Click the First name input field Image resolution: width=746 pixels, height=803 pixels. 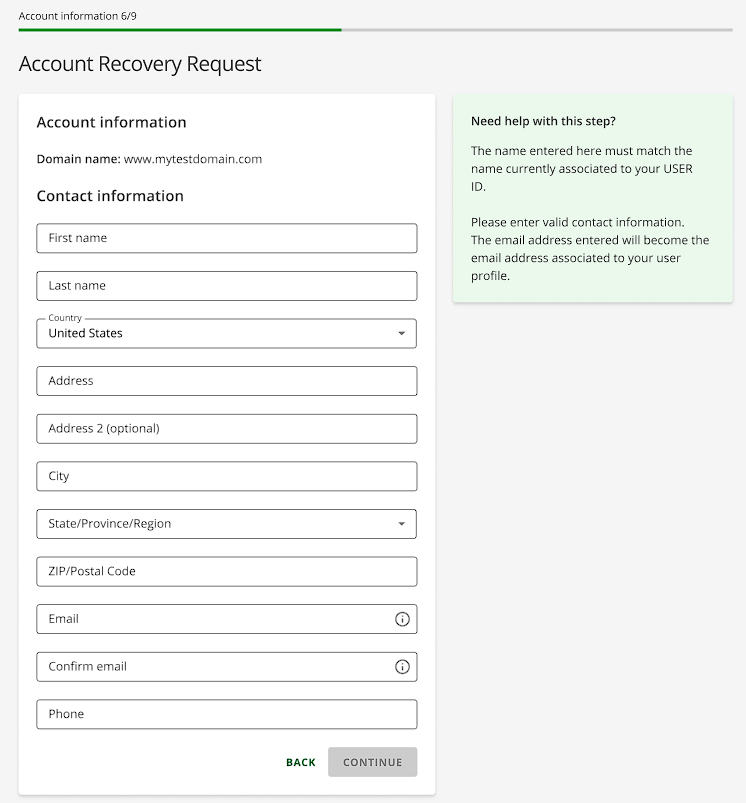[226, 238]
